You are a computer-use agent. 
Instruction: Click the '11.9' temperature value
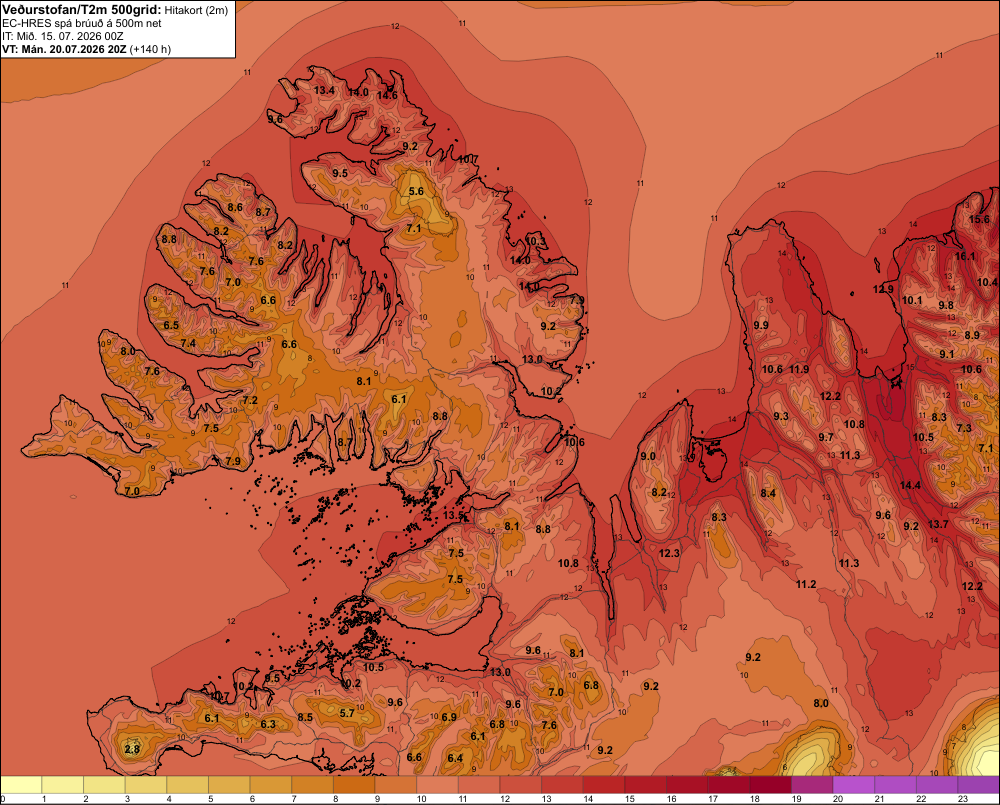tap(799, 369)
